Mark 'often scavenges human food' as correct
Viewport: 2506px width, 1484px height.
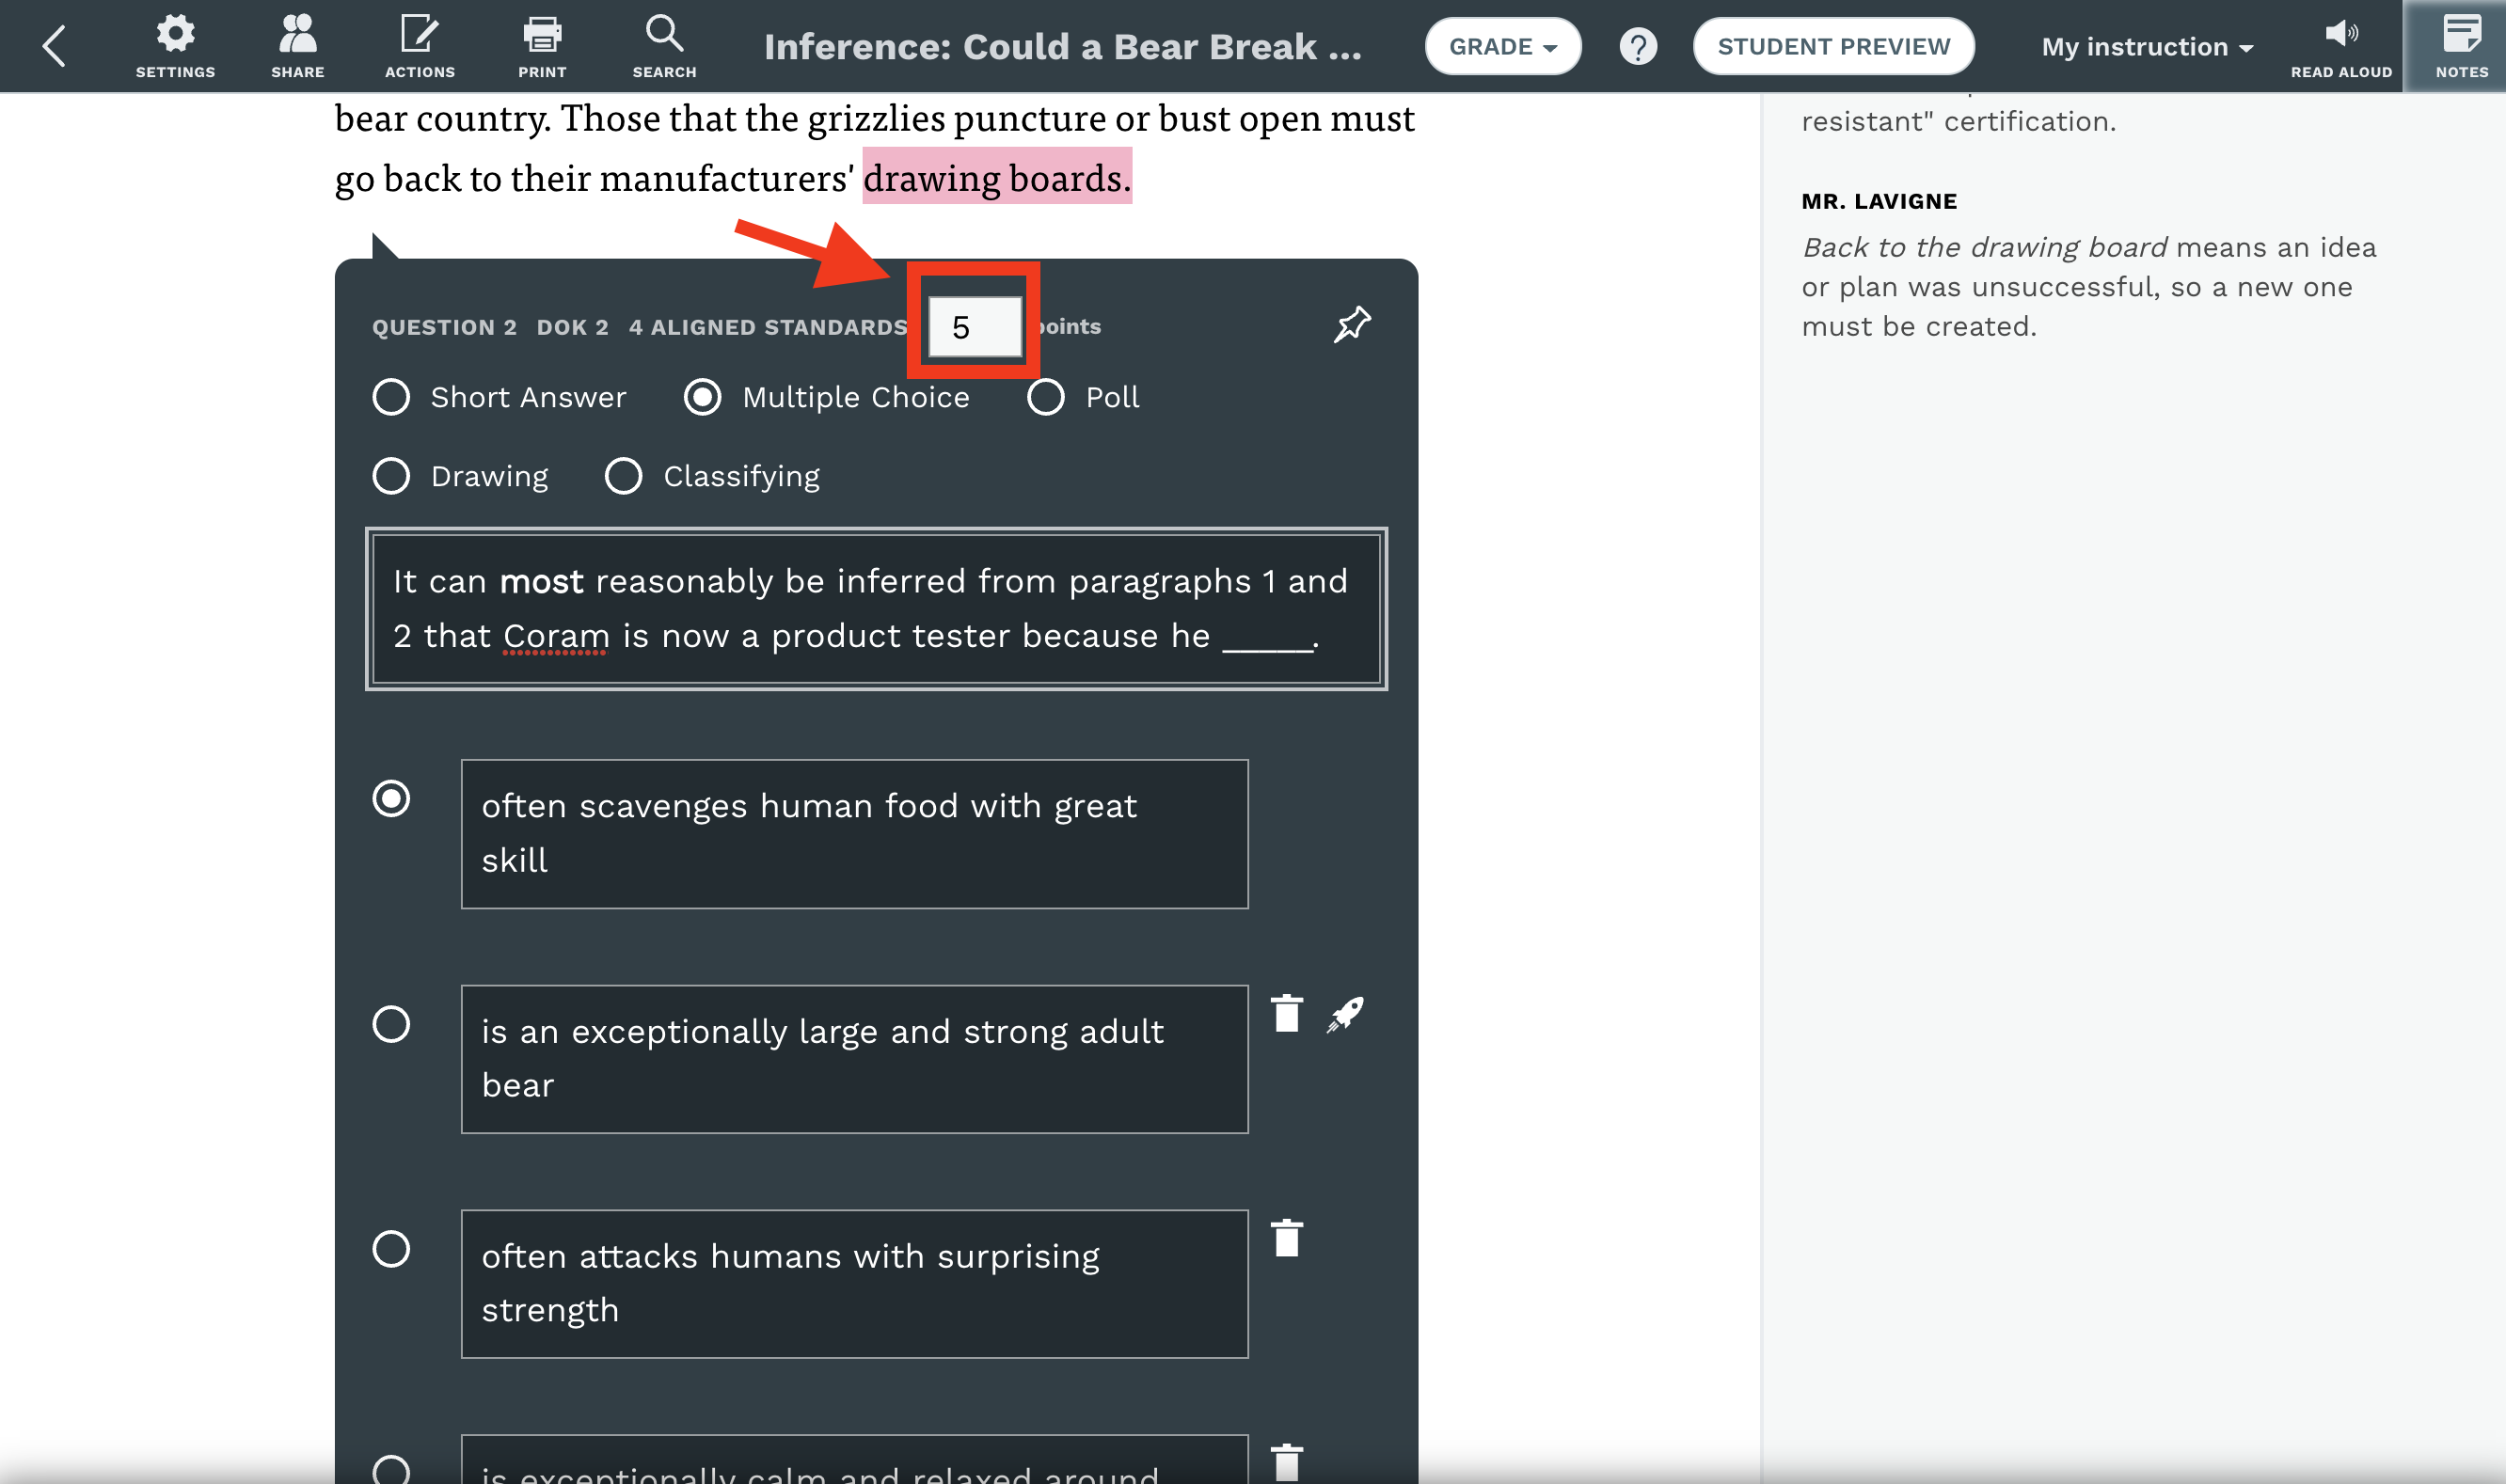click(391, 798)
